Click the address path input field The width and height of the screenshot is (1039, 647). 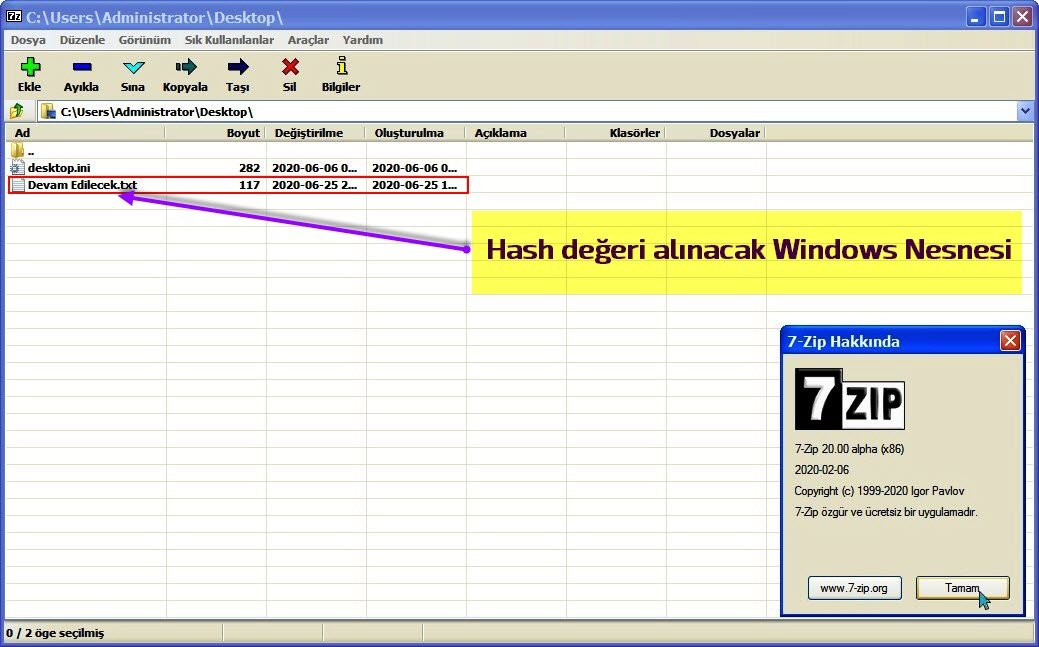(x=528, y=111)
